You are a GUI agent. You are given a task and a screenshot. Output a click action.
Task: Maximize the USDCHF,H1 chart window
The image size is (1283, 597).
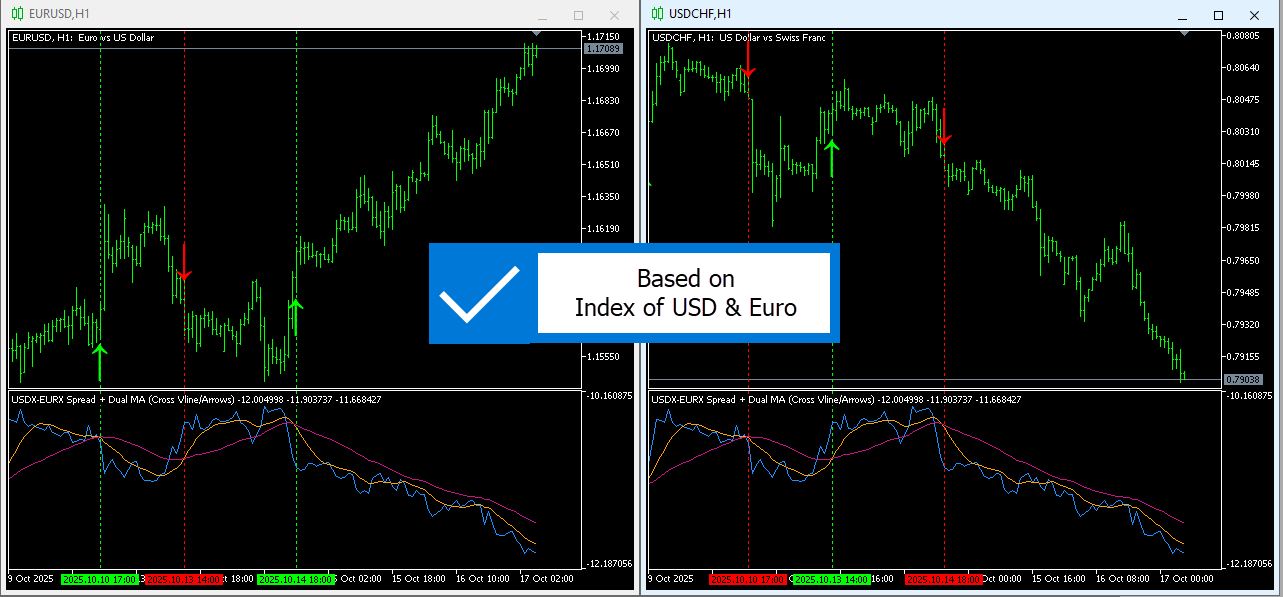[1218, 15]
